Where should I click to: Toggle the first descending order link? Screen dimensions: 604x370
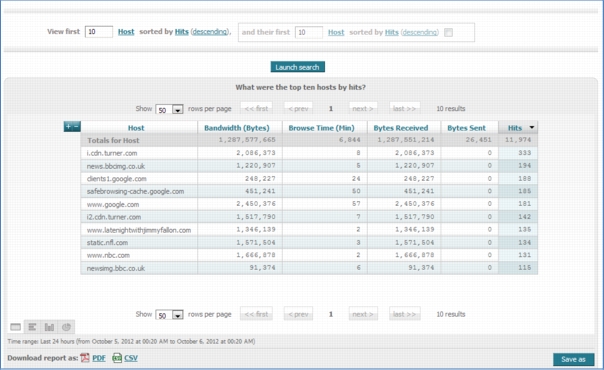210,32
